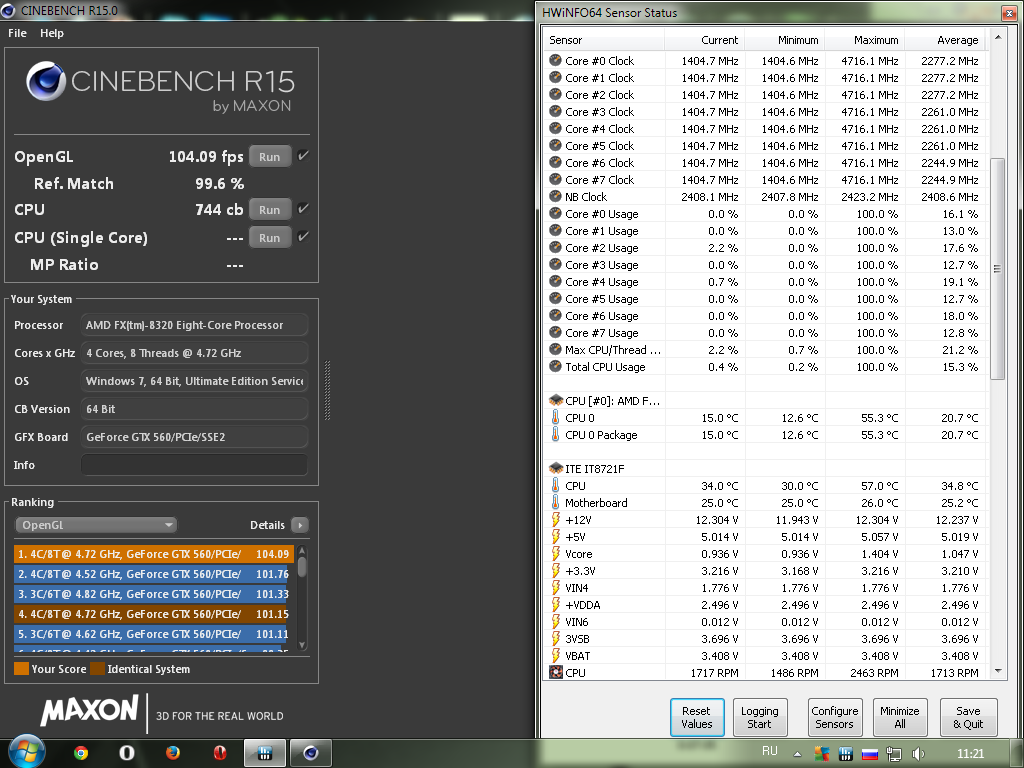
Task: Click the Motherboard temperature thermometer icon
Action: coord(555,502)
